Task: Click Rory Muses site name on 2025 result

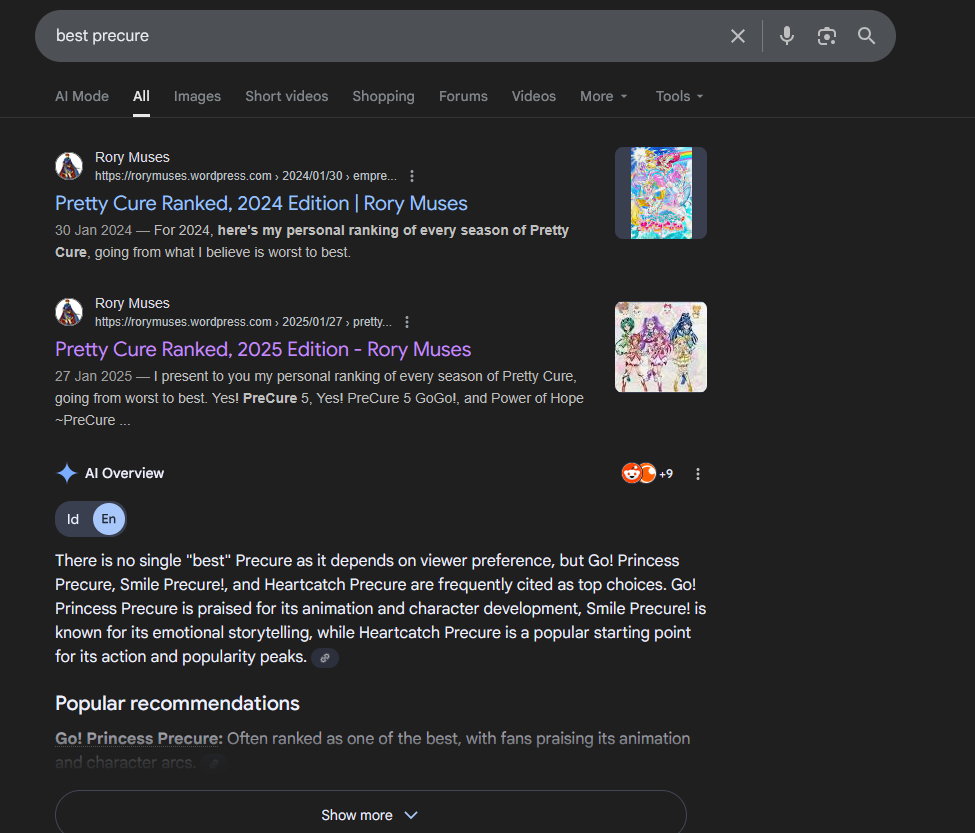Action: tap(132, 303)
